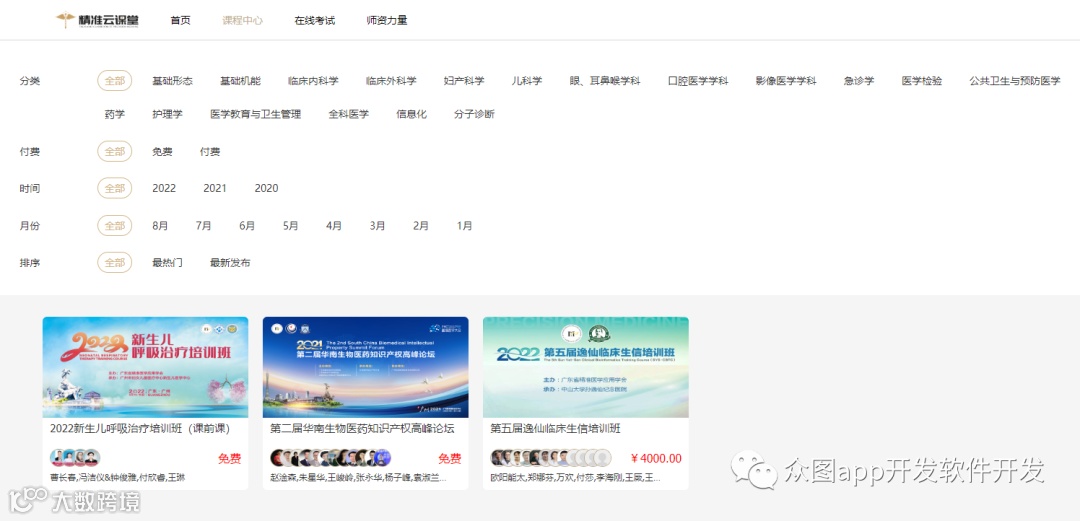
Task: Click 免费 price on 知识产权高峰论坛 card
Action: pyautogui.click(x=450, y=458)
